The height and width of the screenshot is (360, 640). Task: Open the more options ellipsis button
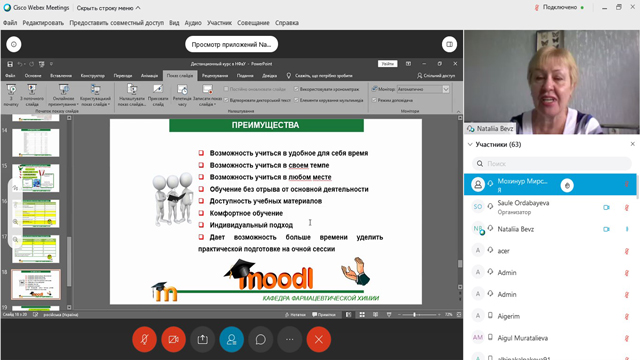click(289, 339)
